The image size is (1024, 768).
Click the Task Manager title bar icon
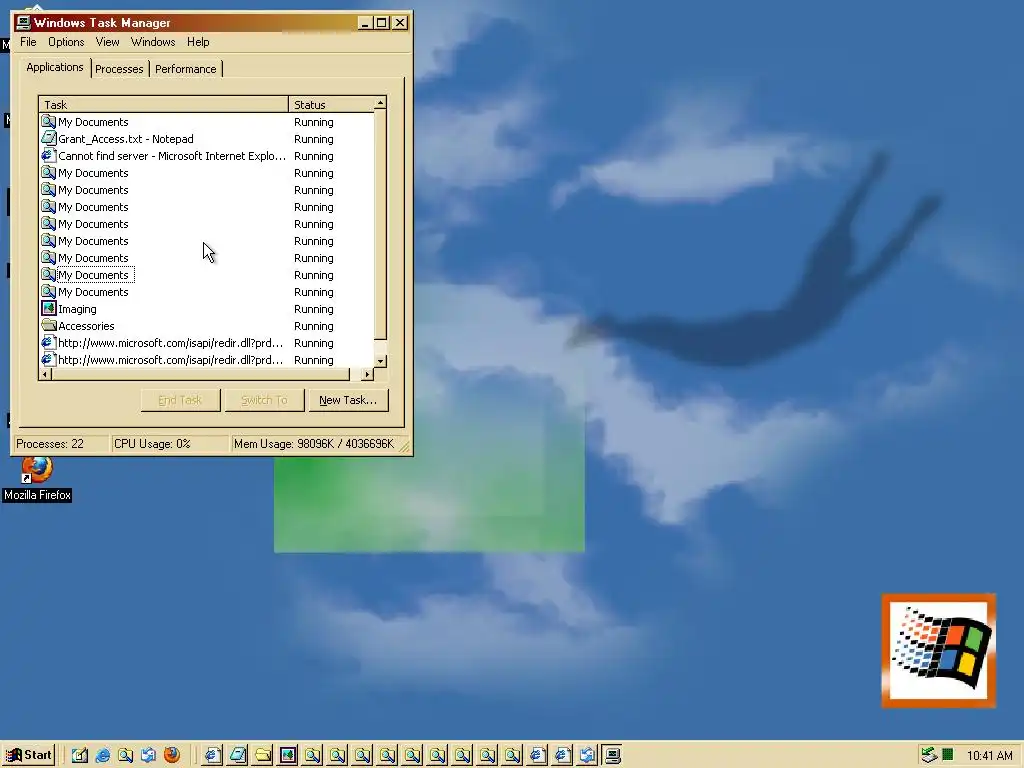coord(24,23)
